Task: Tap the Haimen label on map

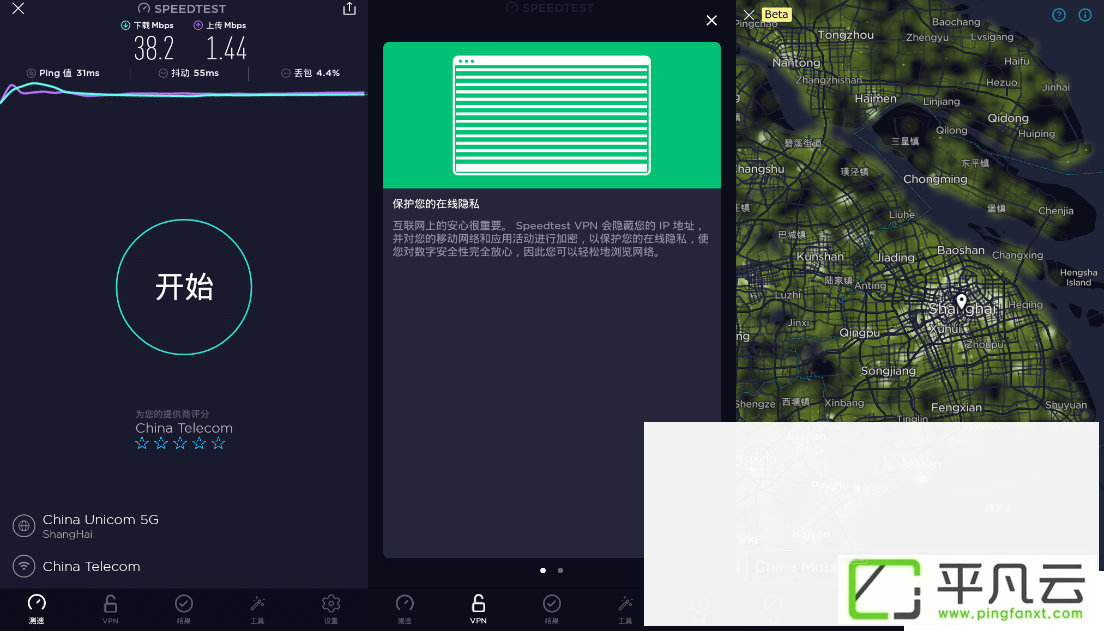Action: click(876, 99)
